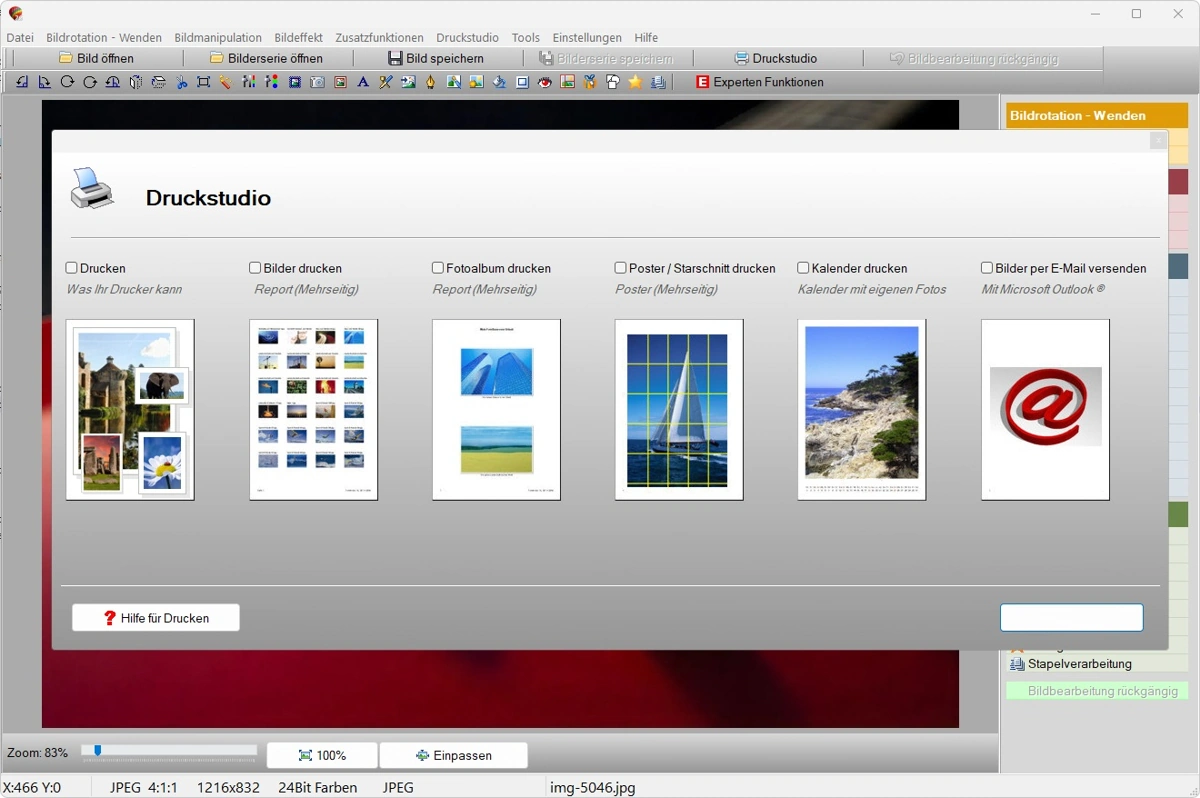
Task: Toggle Bilder per E-Mail versenden checkbox
Action: coord(987,268)
